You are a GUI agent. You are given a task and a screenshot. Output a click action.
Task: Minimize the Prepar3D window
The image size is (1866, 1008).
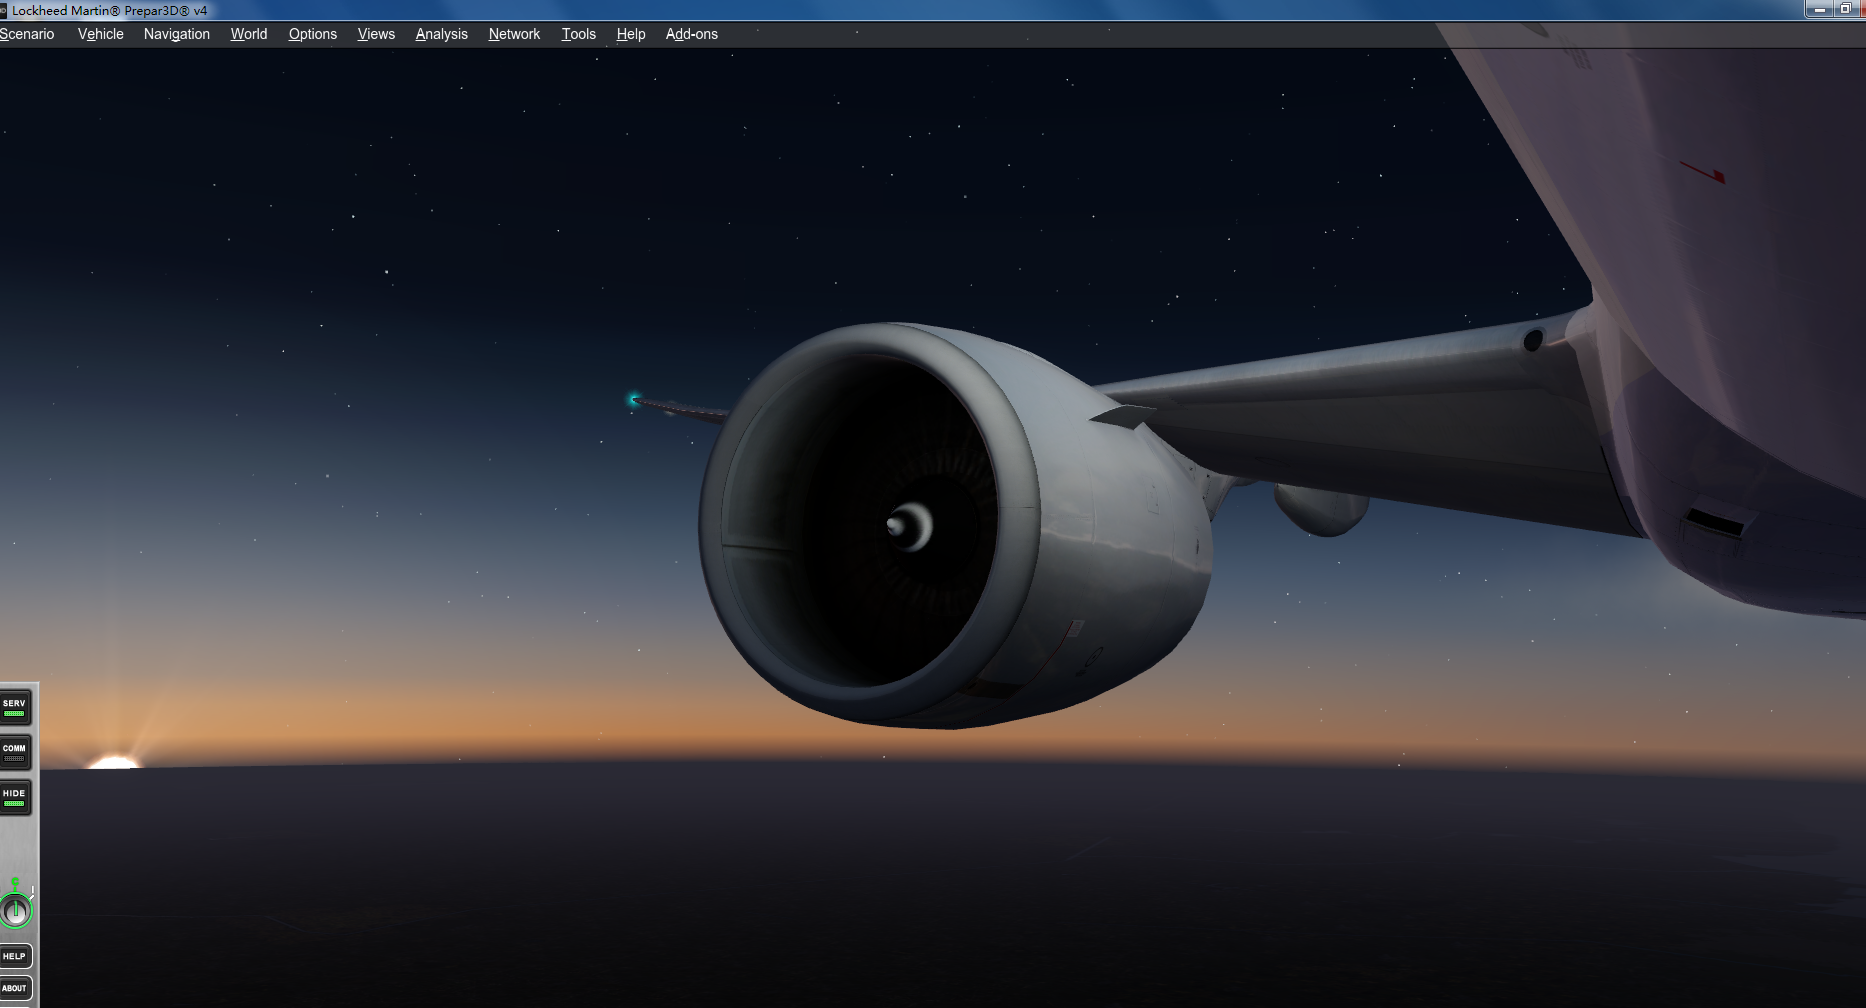[x=1820, y=10]
